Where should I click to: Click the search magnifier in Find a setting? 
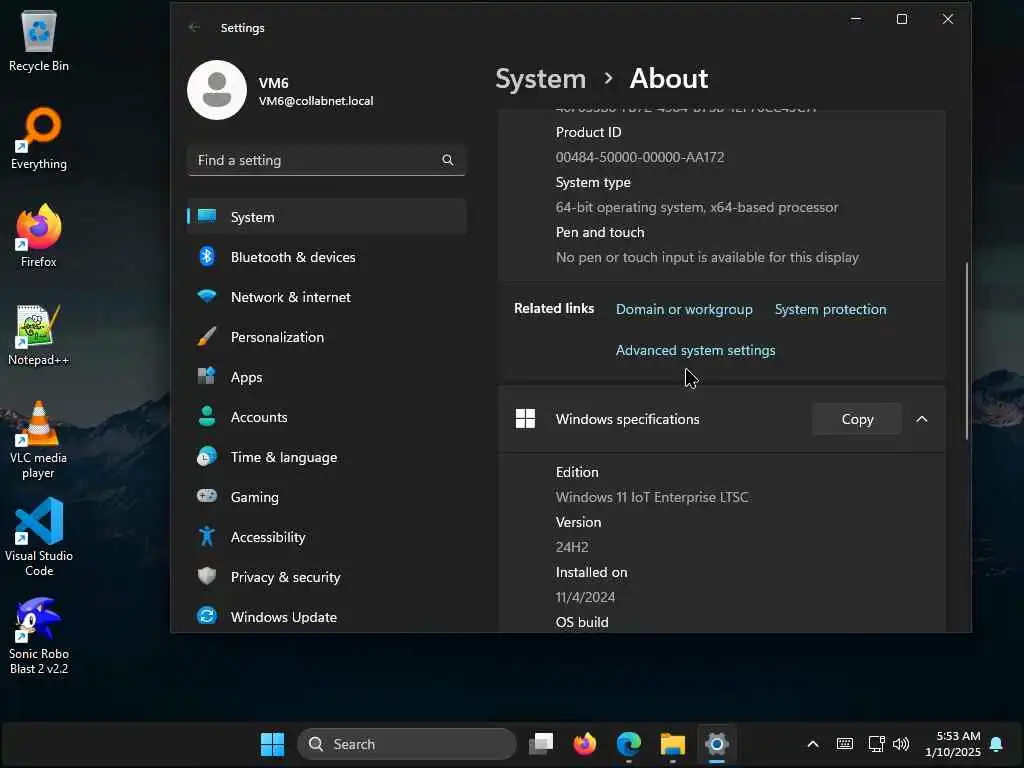pos(447,160)
